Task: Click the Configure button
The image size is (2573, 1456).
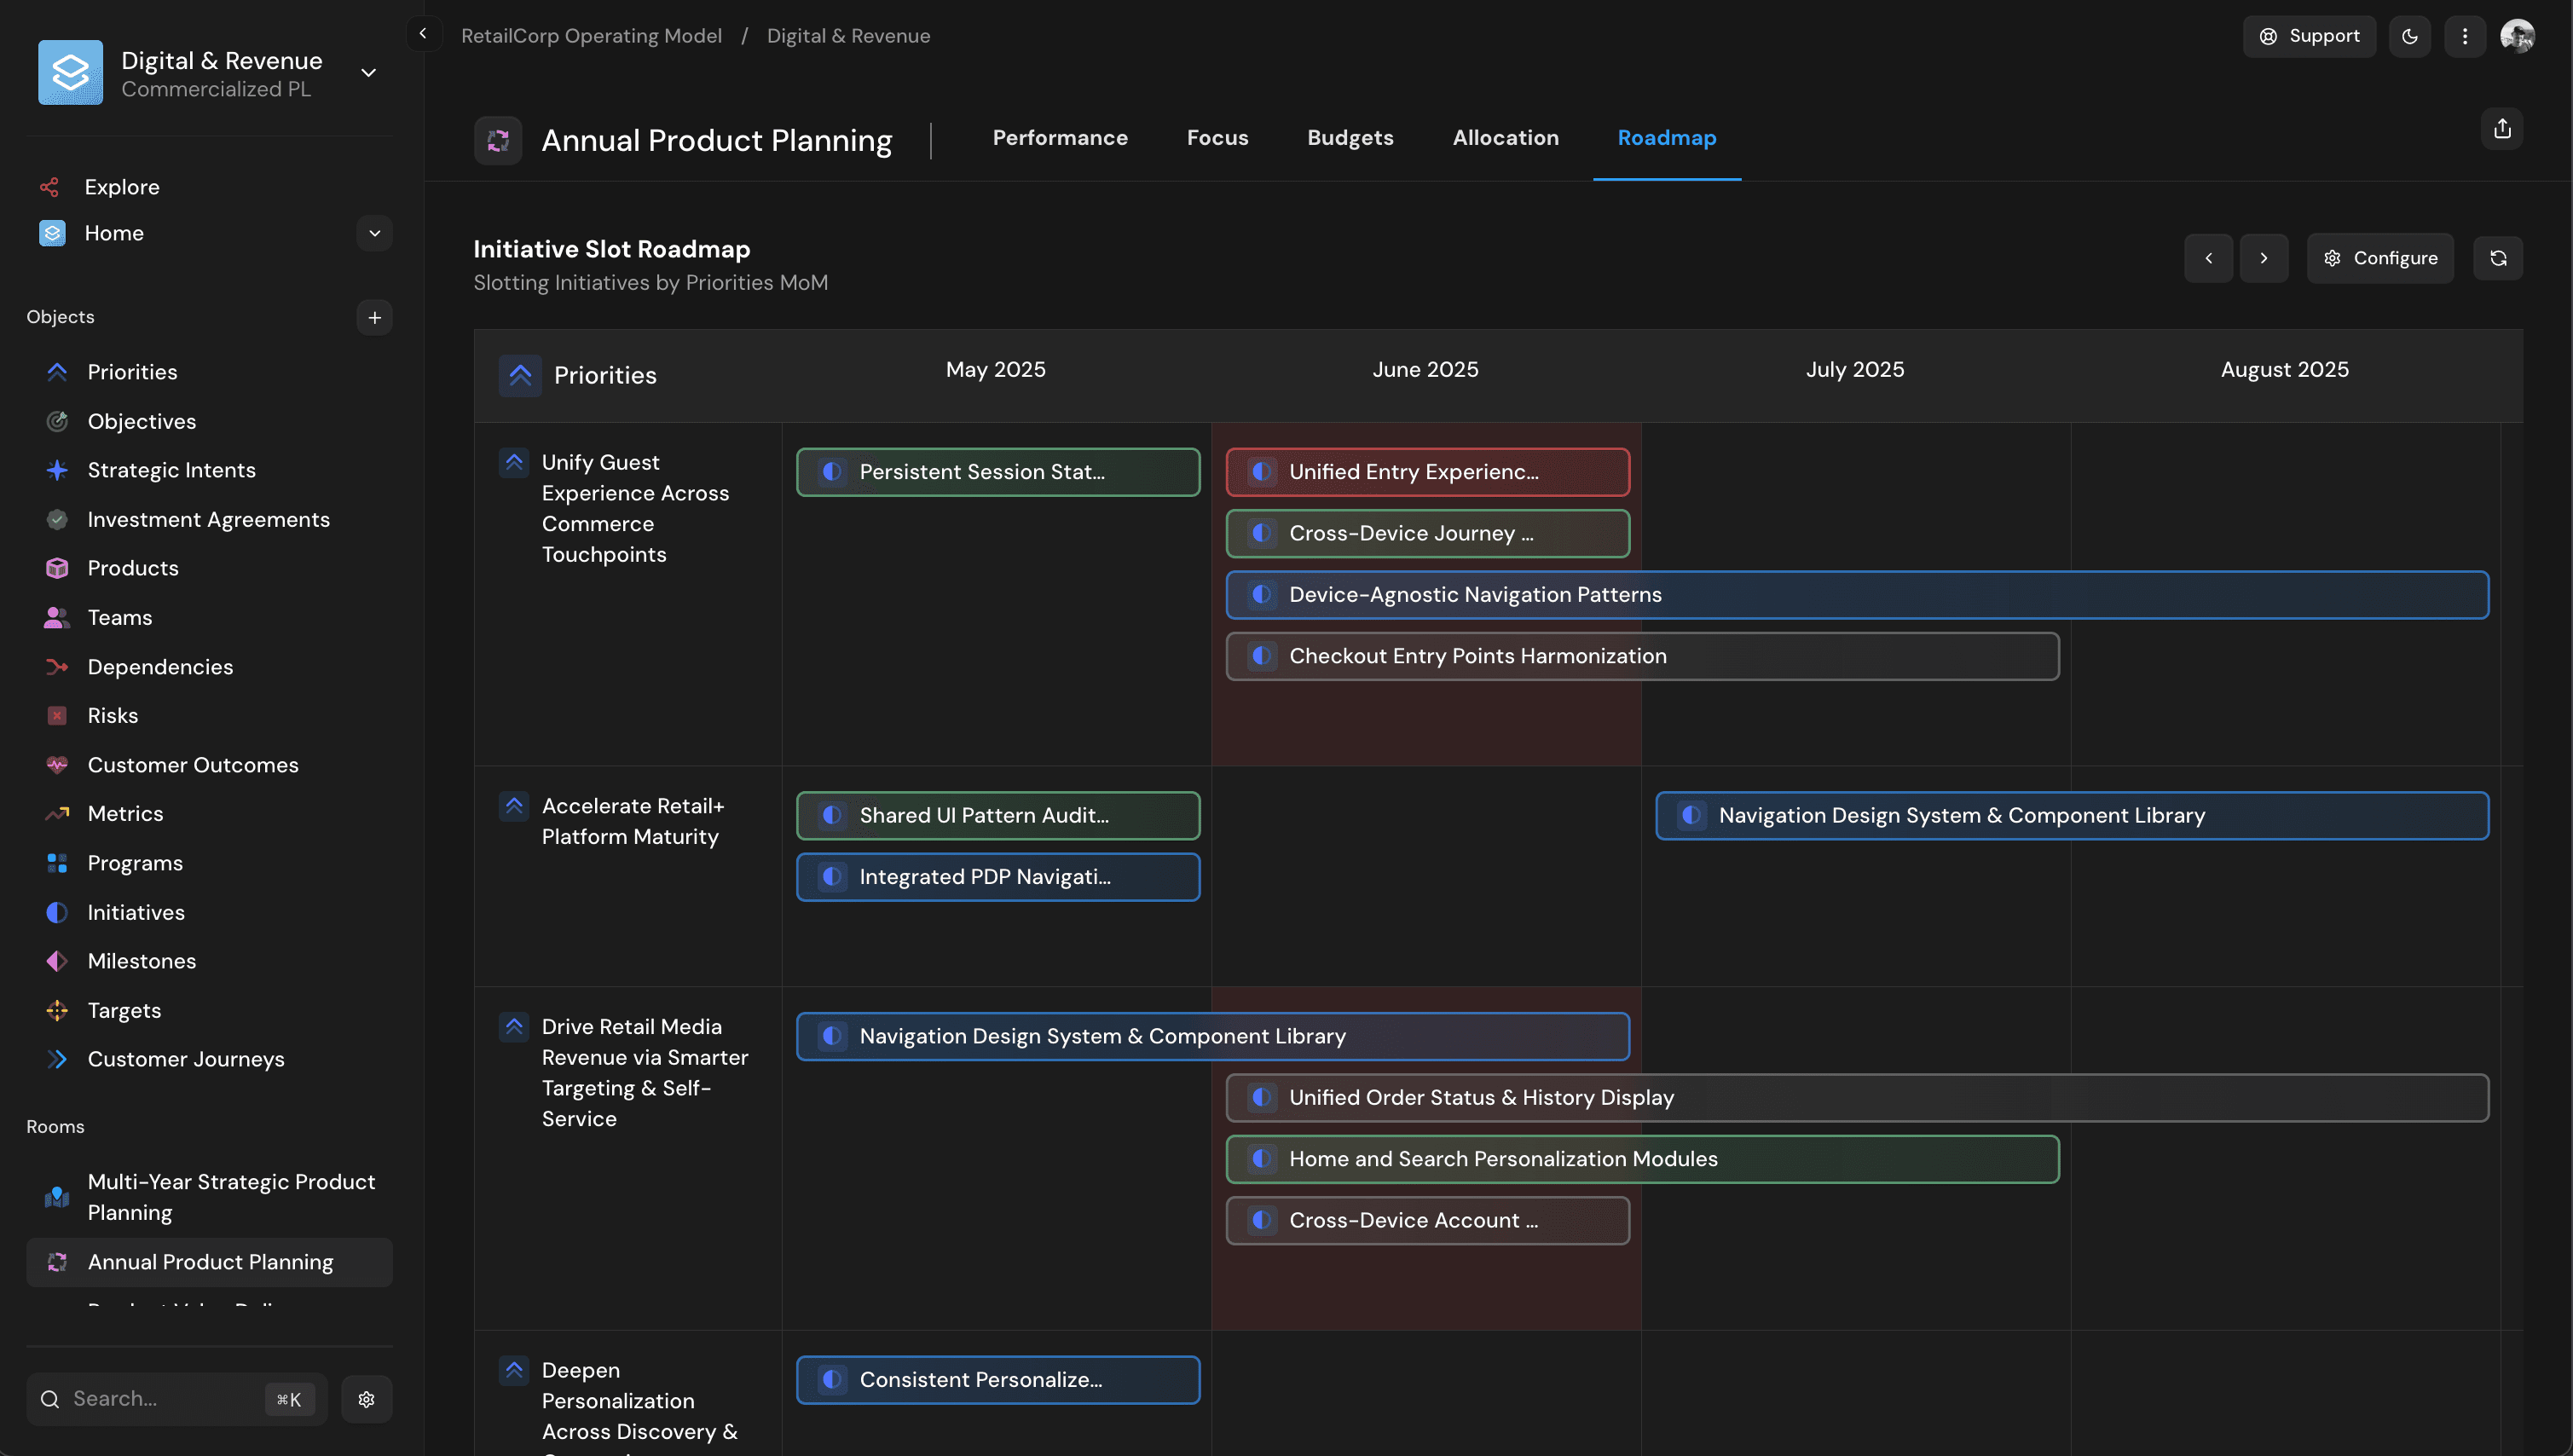Action: click(x=2380, y=257)
